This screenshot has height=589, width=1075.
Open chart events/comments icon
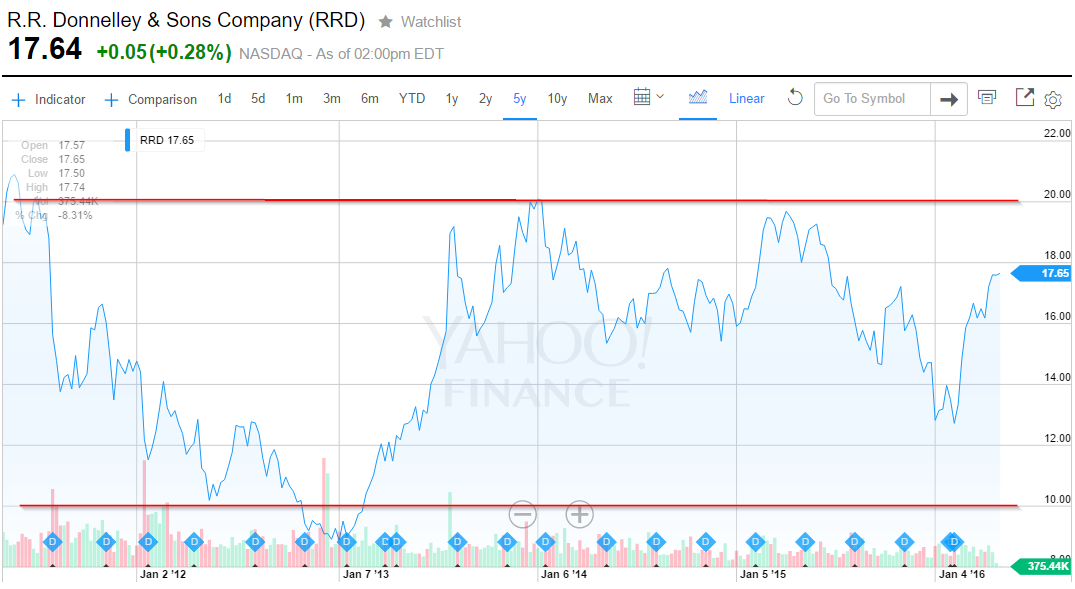point(987,97)
